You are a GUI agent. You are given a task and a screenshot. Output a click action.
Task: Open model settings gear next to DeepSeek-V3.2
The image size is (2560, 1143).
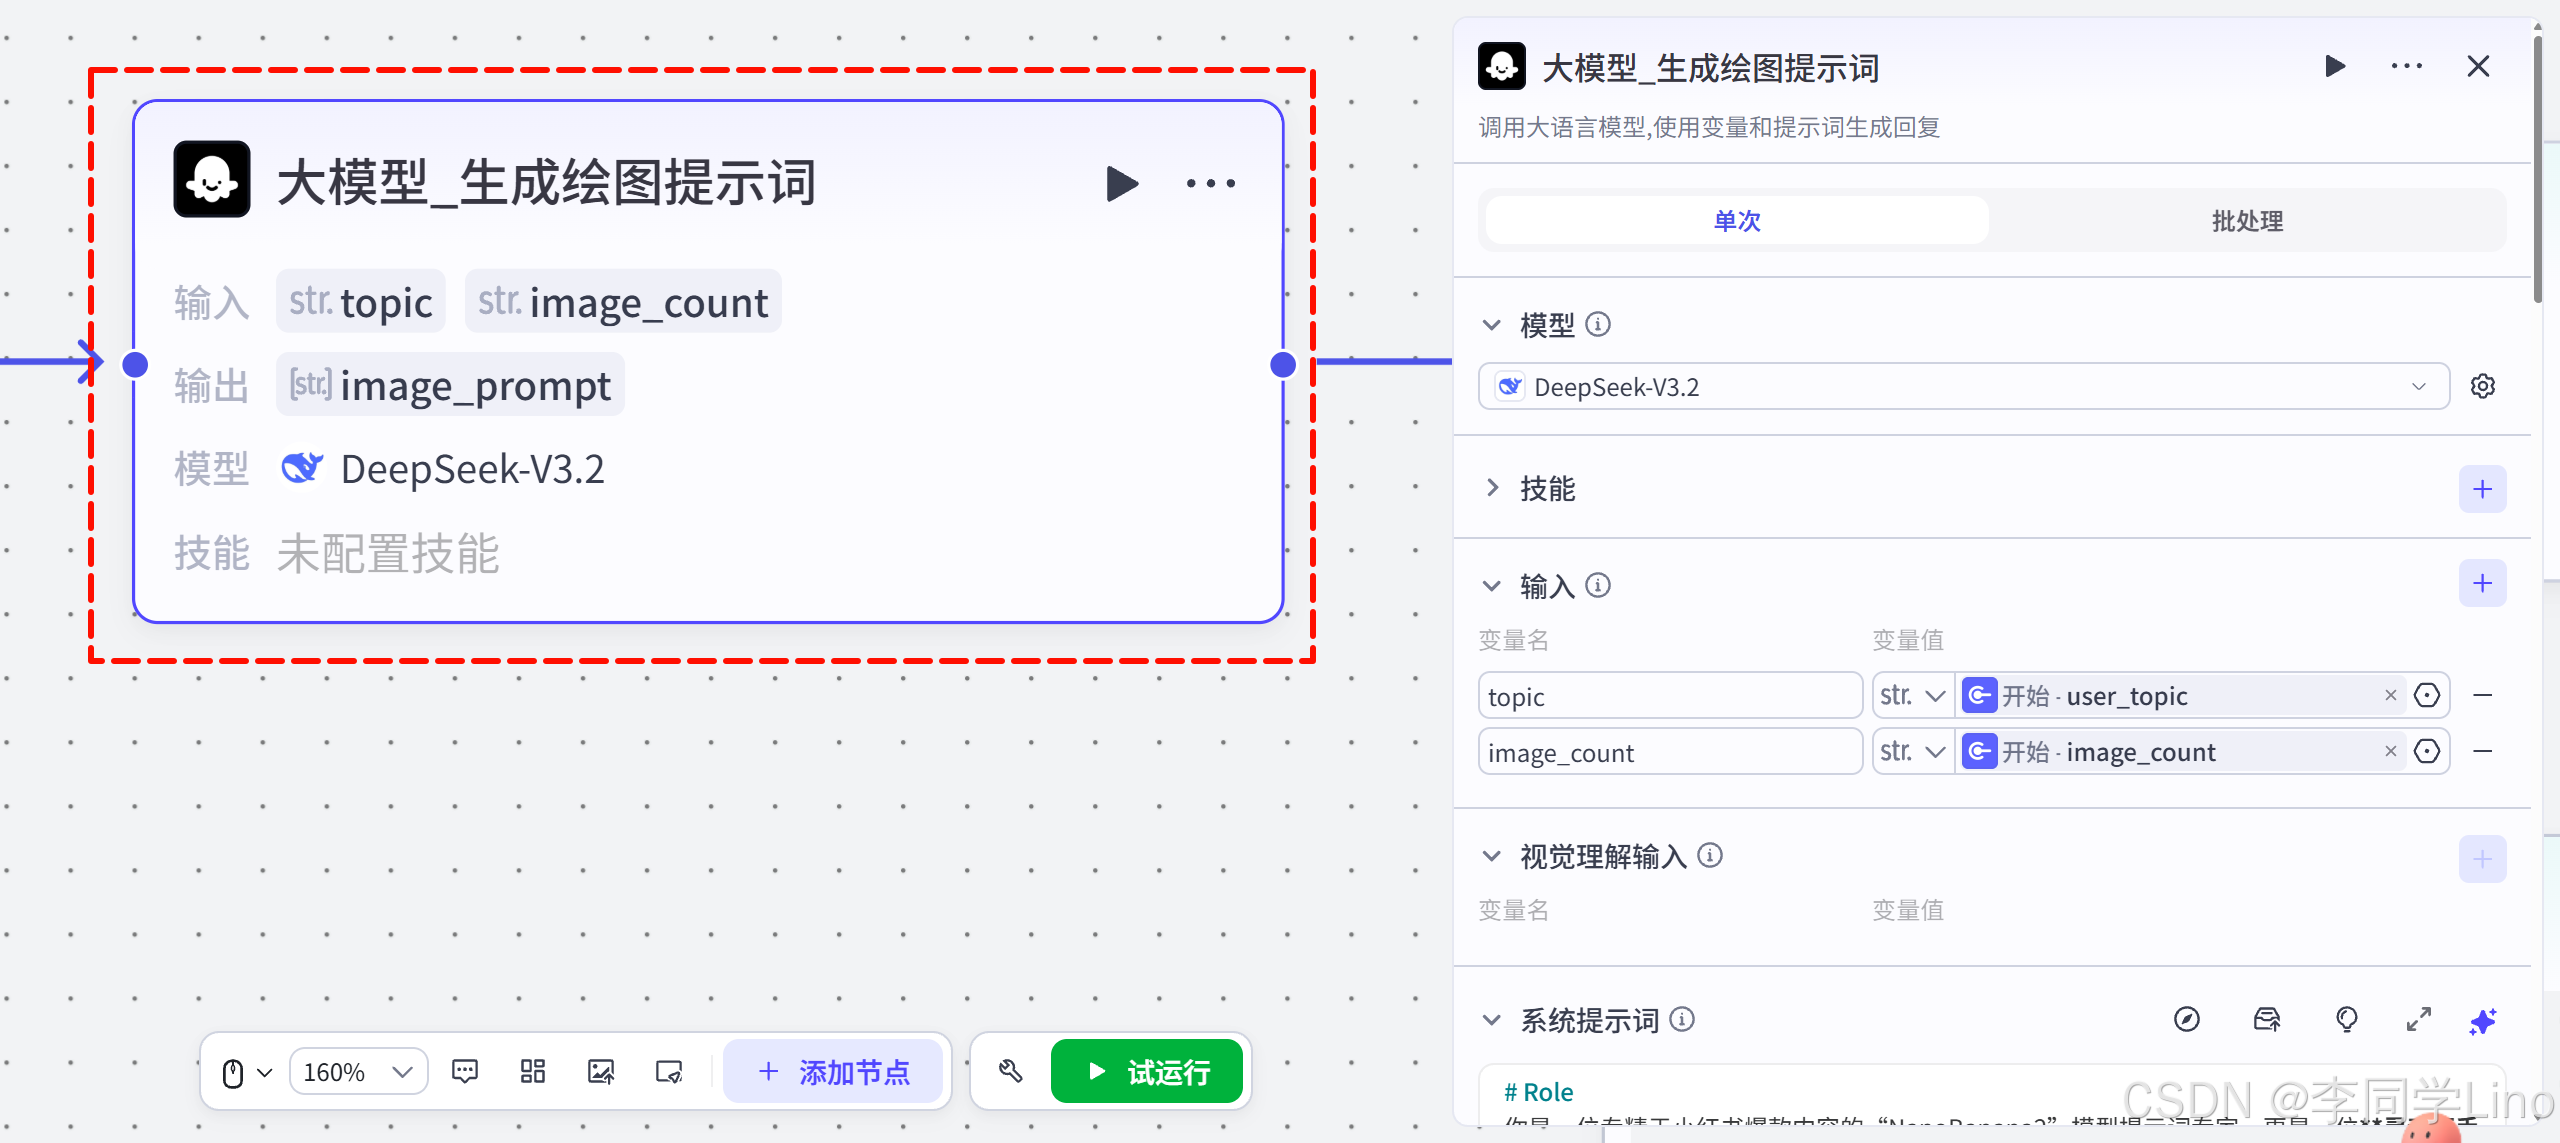(2482, 386)
